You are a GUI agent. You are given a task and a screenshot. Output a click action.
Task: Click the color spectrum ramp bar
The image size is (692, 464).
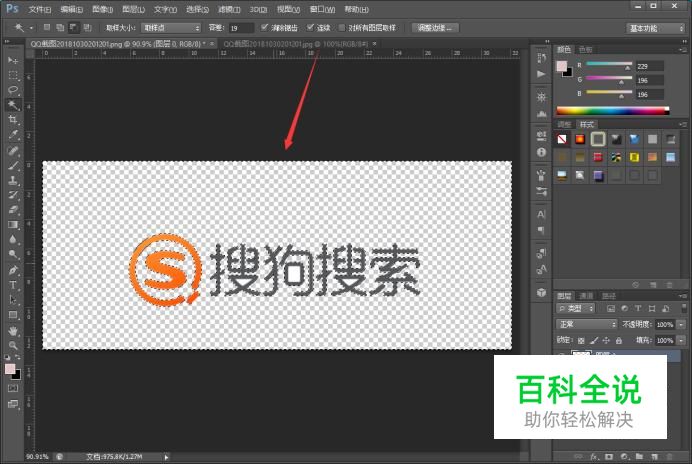coord(613,110)
